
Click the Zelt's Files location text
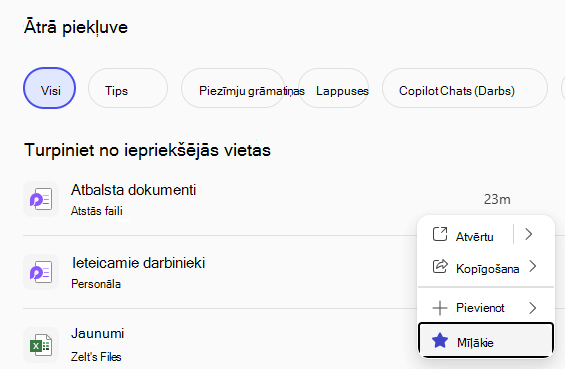pos(96,357)
